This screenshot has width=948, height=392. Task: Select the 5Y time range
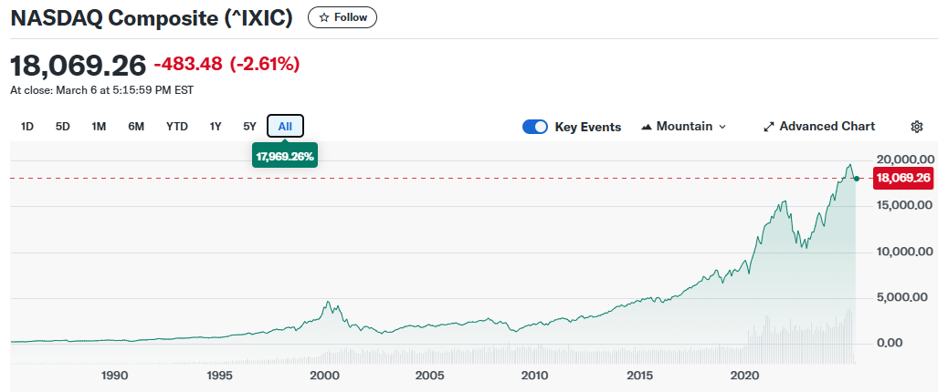(x=250, y=126)
